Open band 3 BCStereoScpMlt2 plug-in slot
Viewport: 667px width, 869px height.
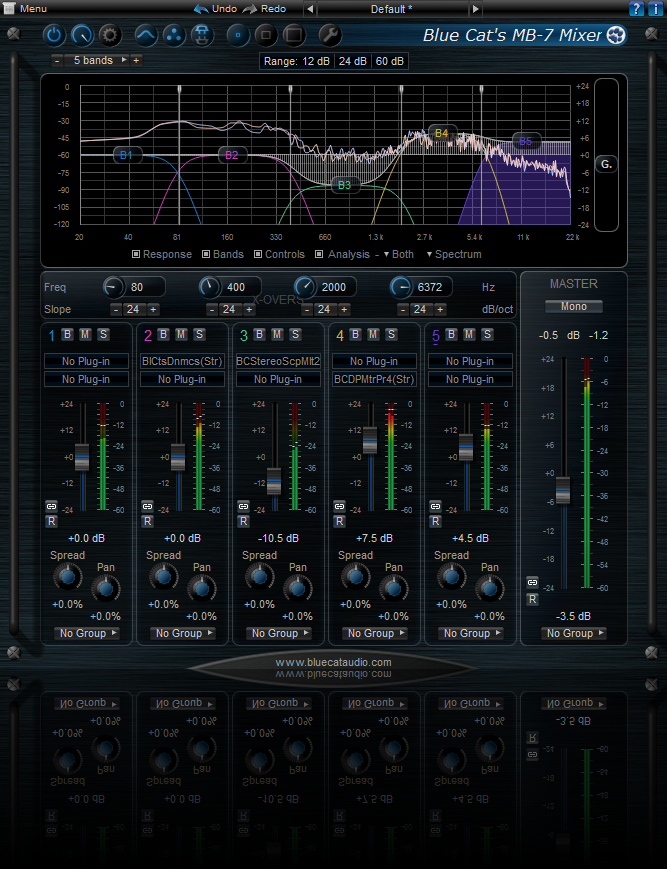(278, 361)
